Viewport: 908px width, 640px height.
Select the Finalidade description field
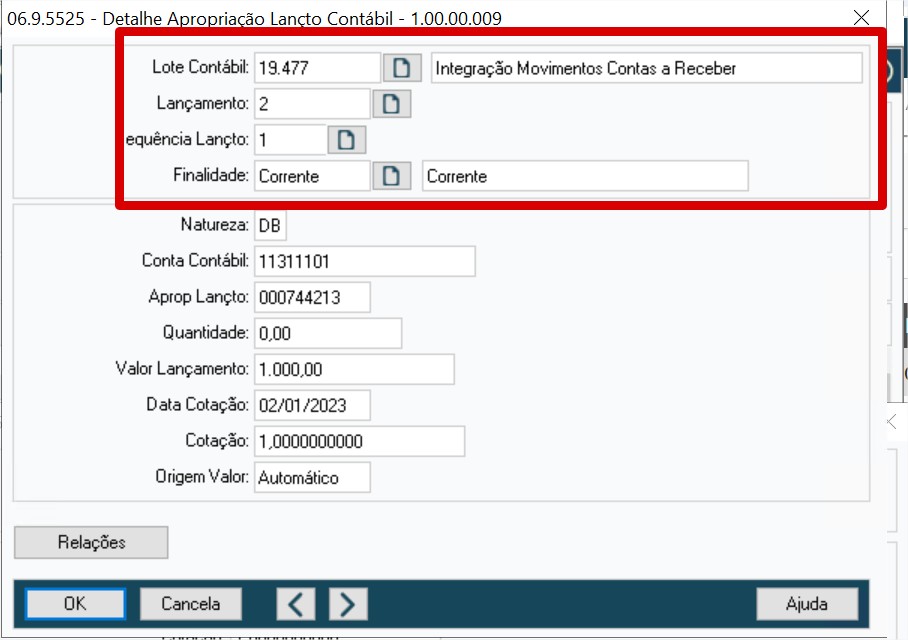[x=585, y=175]
